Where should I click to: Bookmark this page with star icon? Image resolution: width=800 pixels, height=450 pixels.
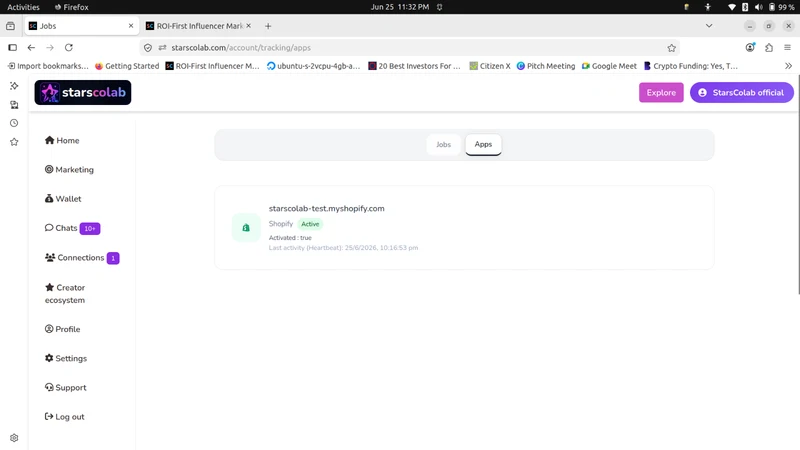pos(671,47)
